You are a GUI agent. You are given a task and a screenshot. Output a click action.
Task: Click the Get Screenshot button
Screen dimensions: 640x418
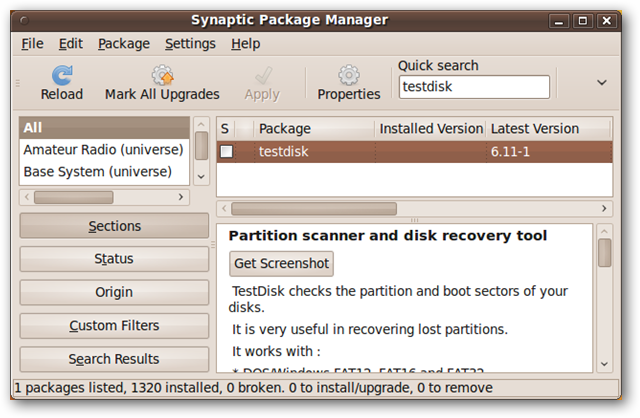[282, 264]
